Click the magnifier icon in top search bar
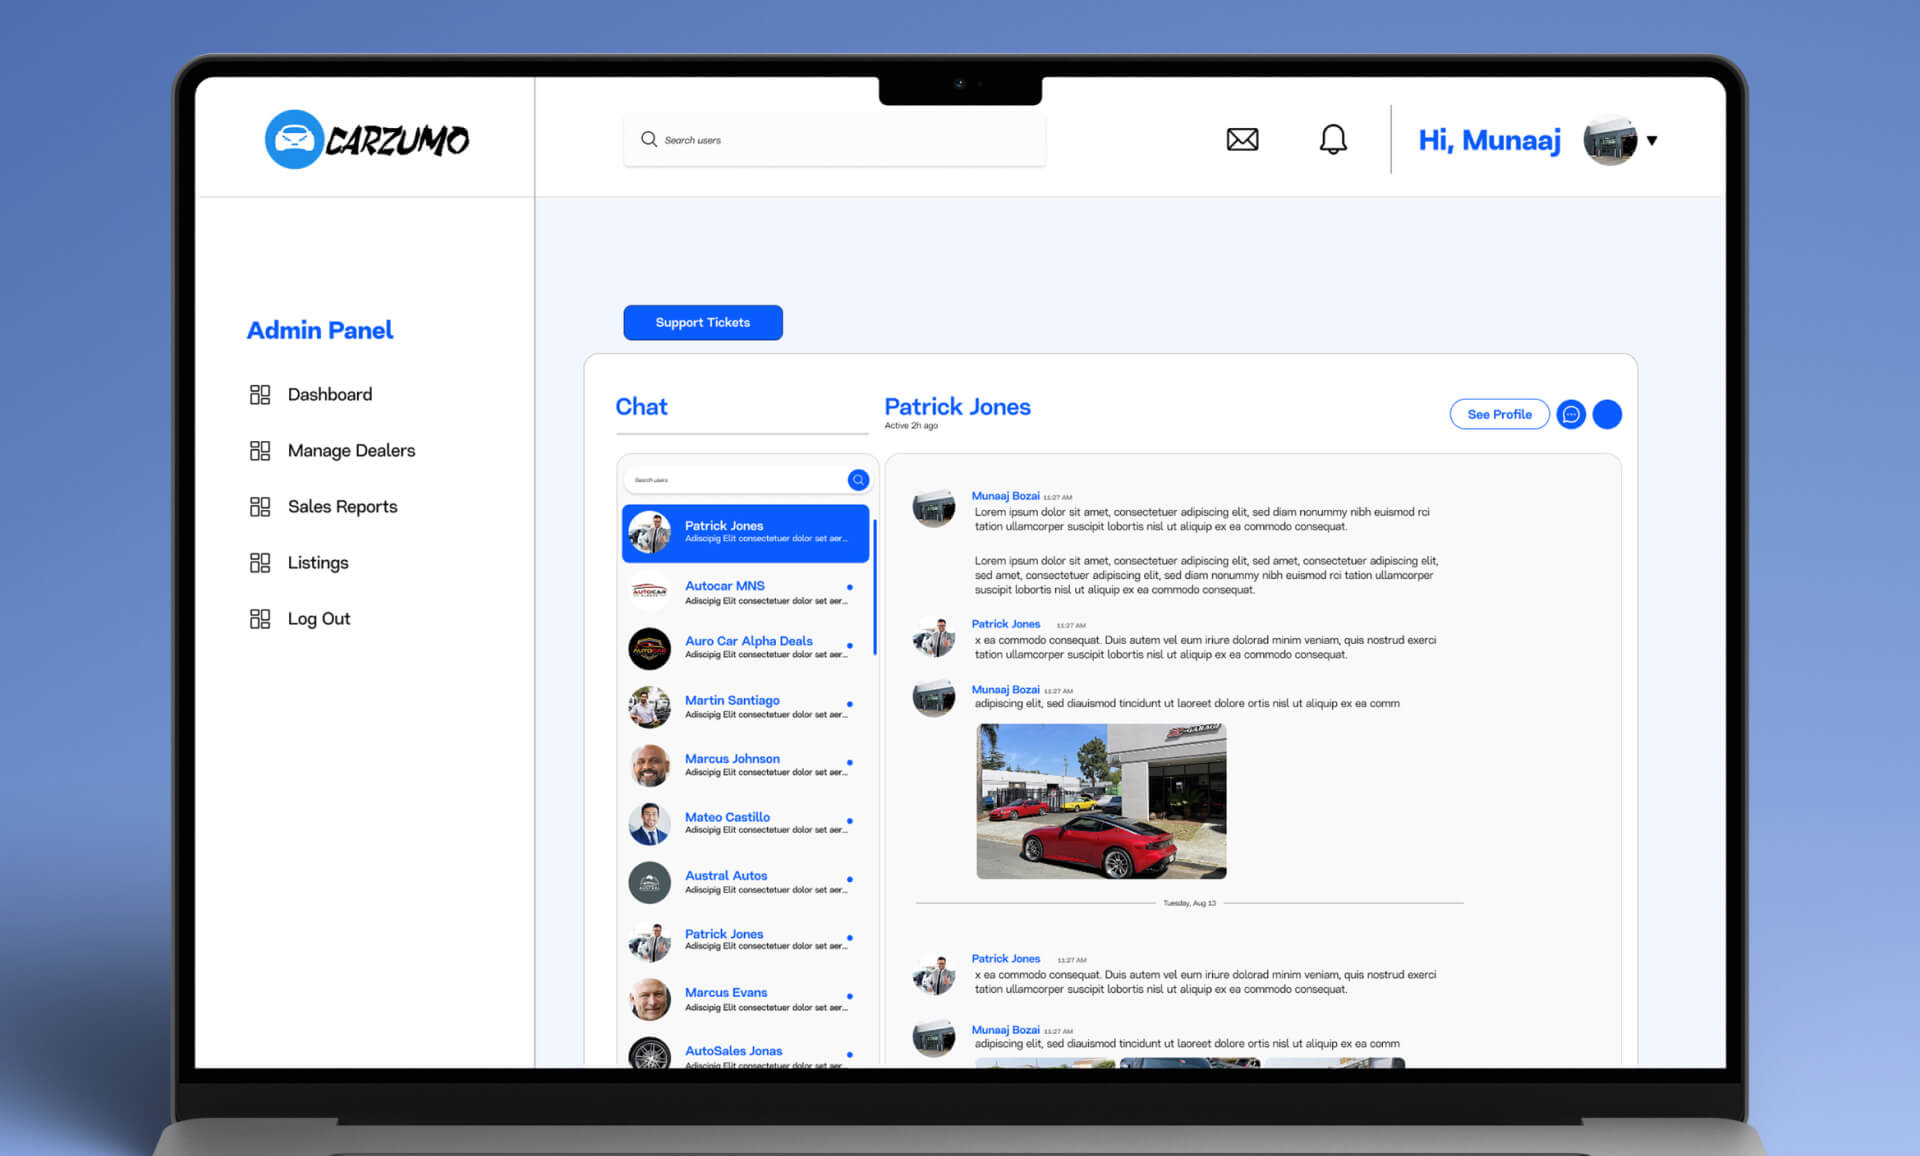The height and width of the screenshot is (1156, 1920). pos(649,140)
